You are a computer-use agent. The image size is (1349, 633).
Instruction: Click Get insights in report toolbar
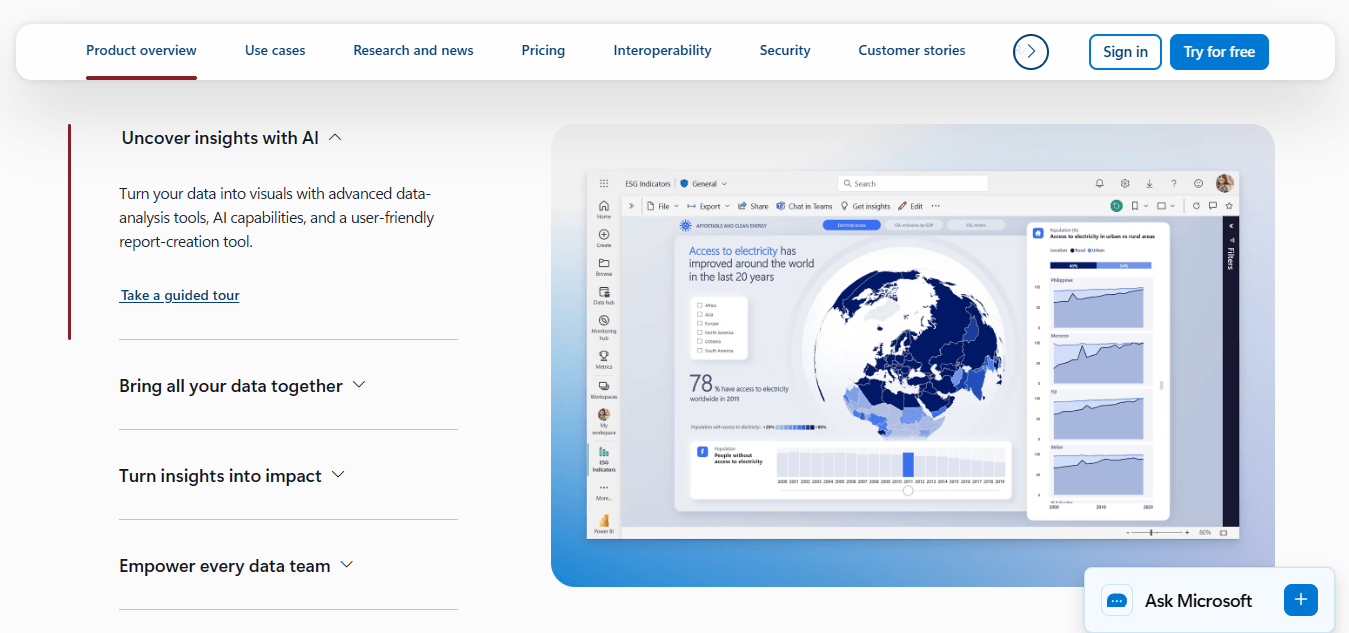(x=865, y=206)
